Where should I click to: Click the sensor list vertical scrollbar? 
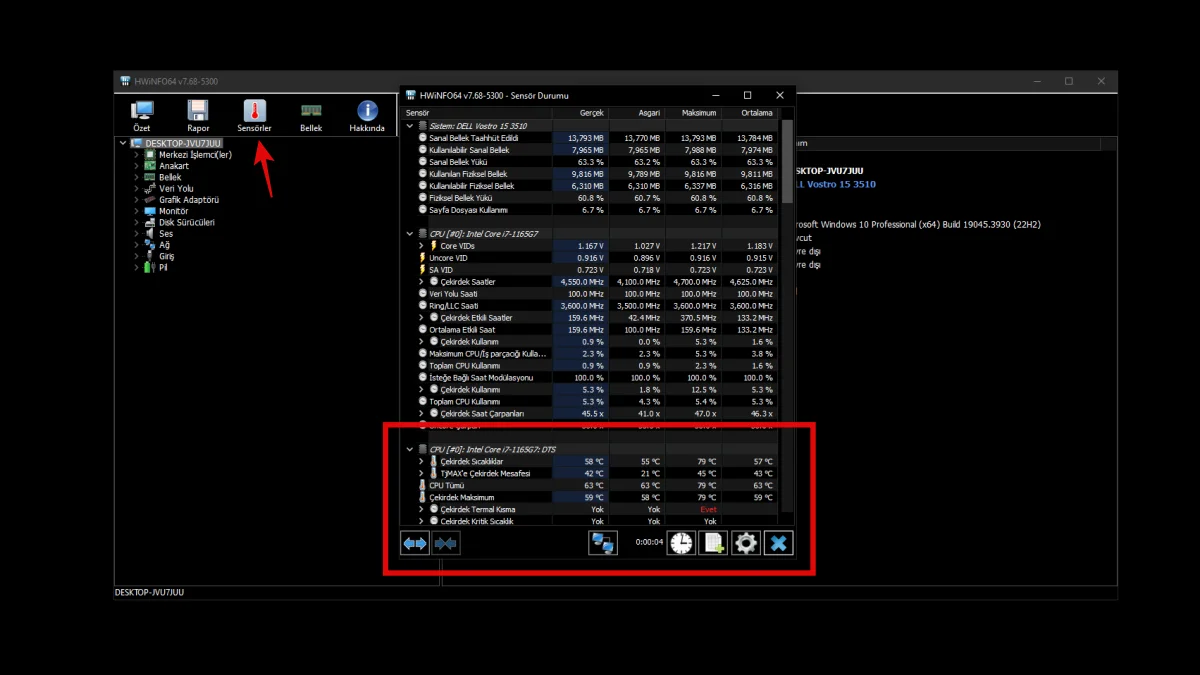787,300
